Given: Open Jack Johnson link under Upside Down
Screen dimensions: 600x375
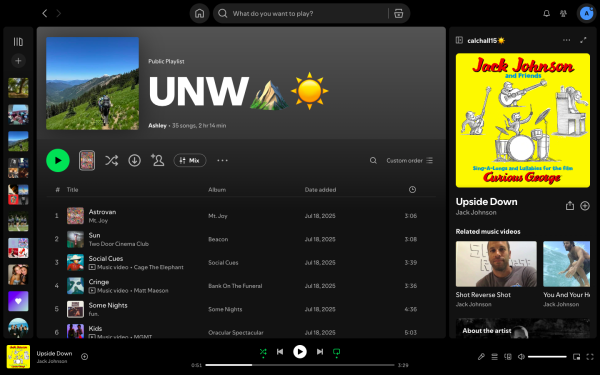Looking at the screenshot, I should click(x=476, y=212).
